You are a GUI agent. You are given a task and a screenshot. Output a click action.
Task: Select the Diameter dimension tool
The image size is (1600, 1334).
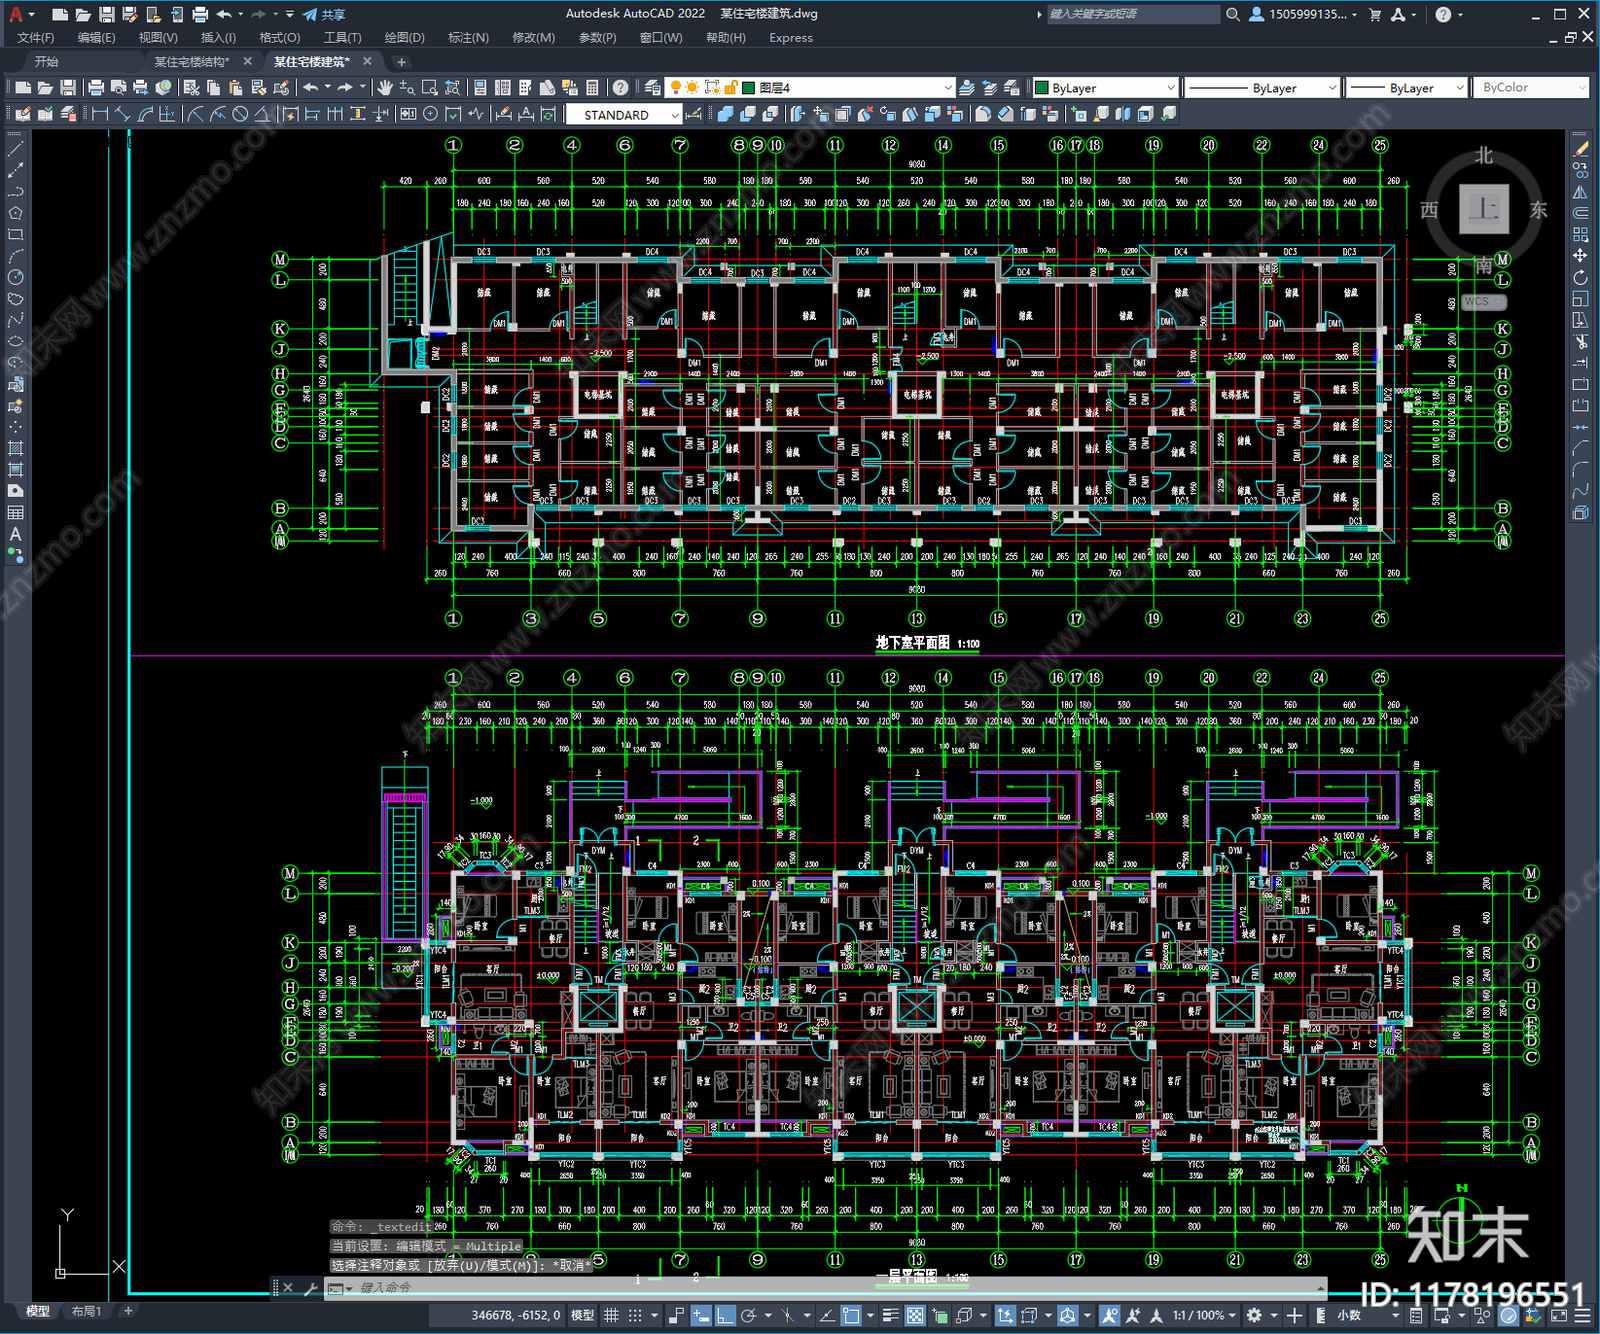(x=240, y=114)
